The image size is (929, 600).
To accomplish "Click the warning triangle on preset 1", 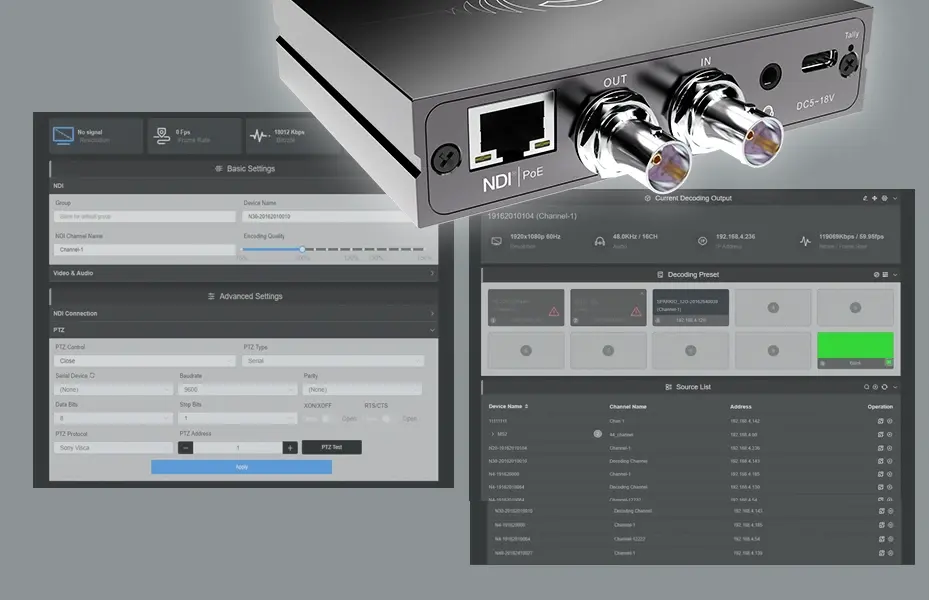I will [x=554, y=312].
